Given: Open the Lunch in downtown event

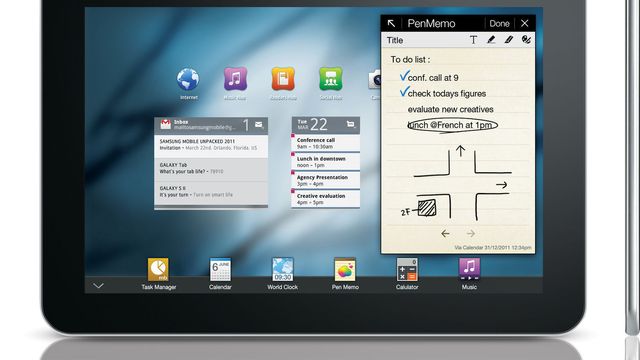Looking at the screenshot, I should tap(326, 162).
